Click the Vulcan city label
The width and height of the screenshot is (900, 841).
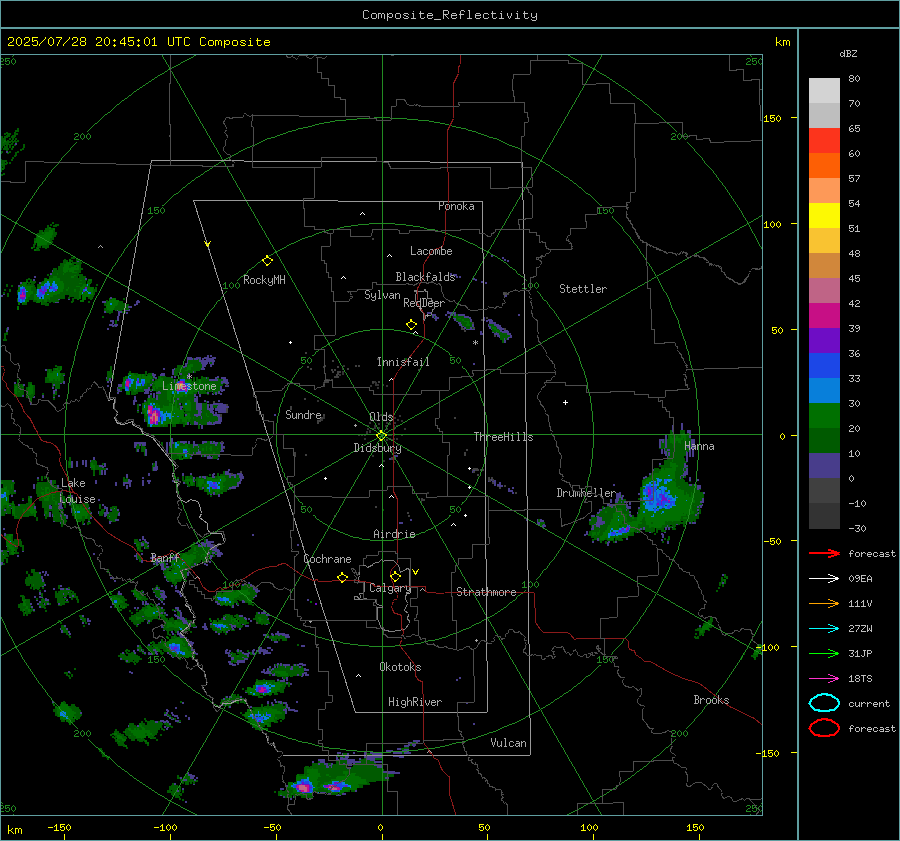(508, 743)
